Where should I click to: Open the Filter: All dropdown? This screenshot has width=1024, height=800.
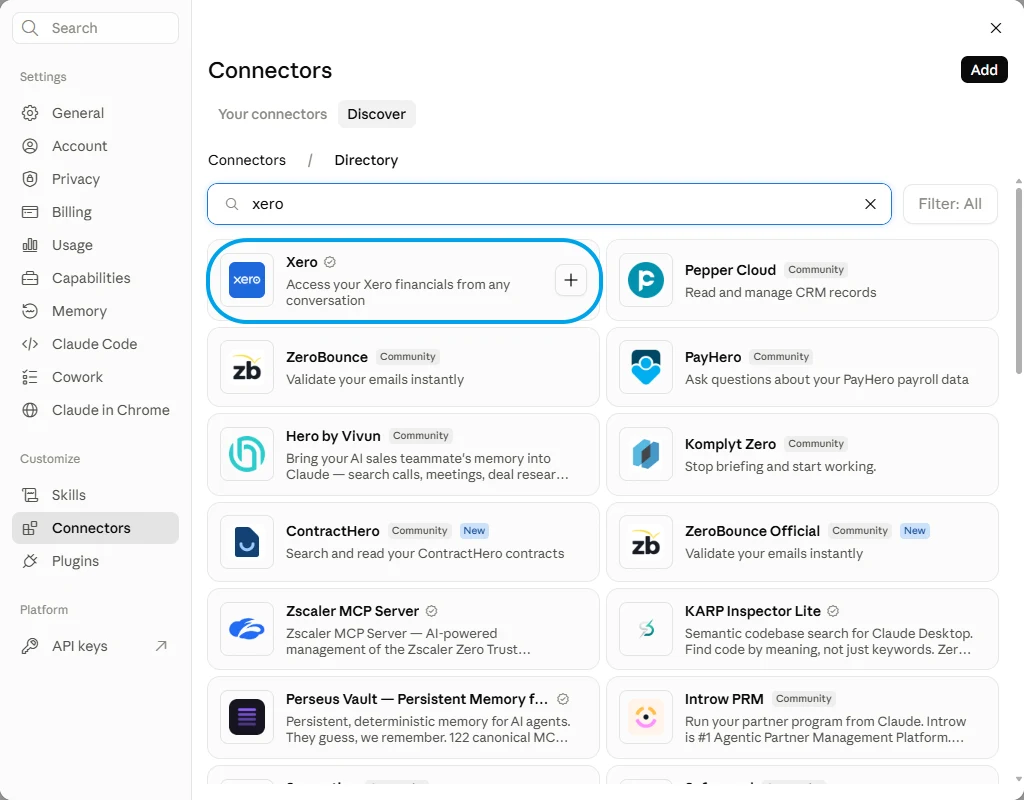[x=950, y=204]
